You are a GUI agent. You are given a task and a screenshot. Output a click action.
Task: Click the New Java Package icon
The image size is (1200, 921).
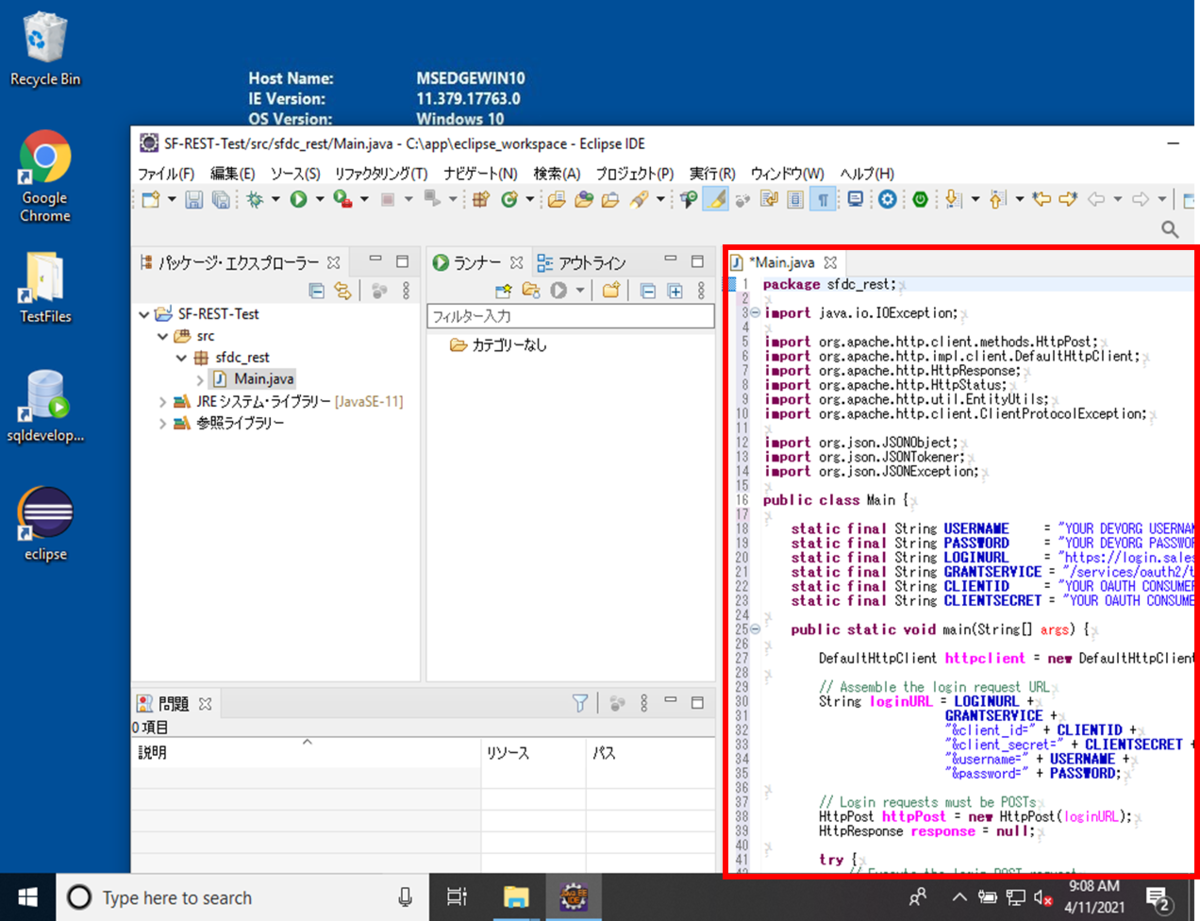481,200
